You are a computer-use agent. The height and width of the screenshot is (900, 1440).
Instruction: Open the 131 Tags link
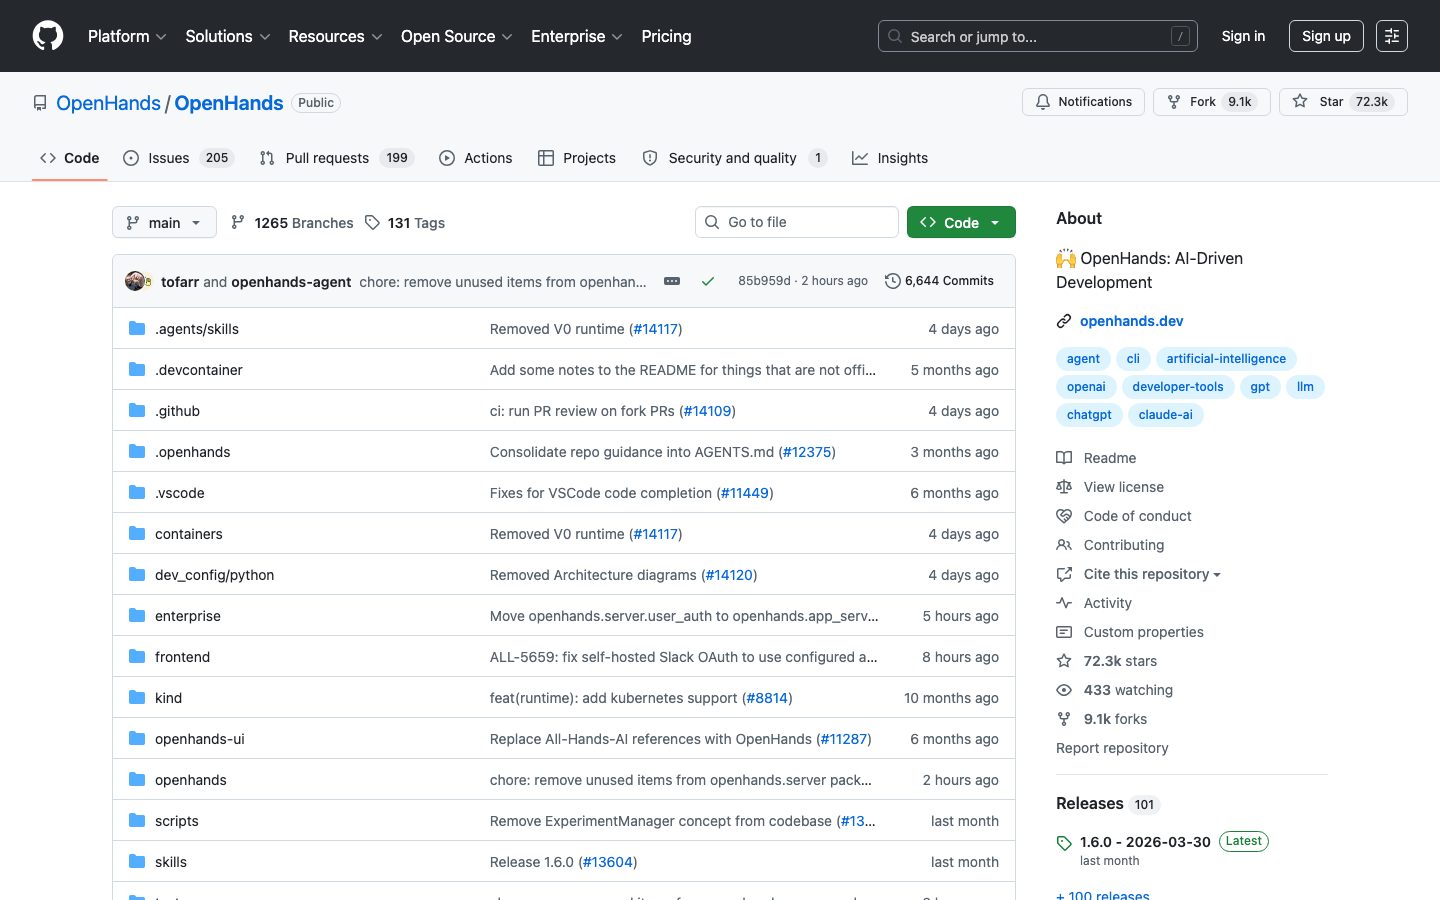(x=405, y=223)
